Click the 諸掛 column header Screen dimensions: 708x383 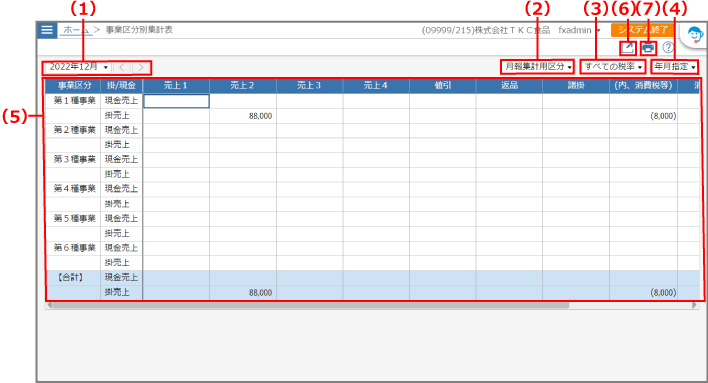coord(576,85)
